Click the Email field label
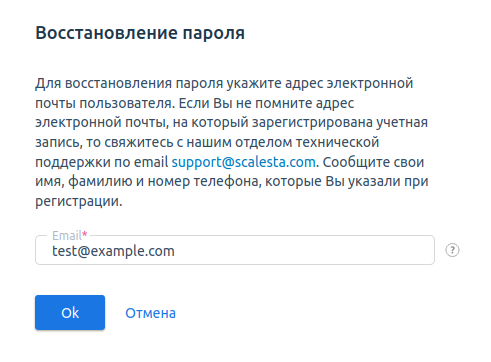This screenshot has width=491, height=362. pos(67,235)
